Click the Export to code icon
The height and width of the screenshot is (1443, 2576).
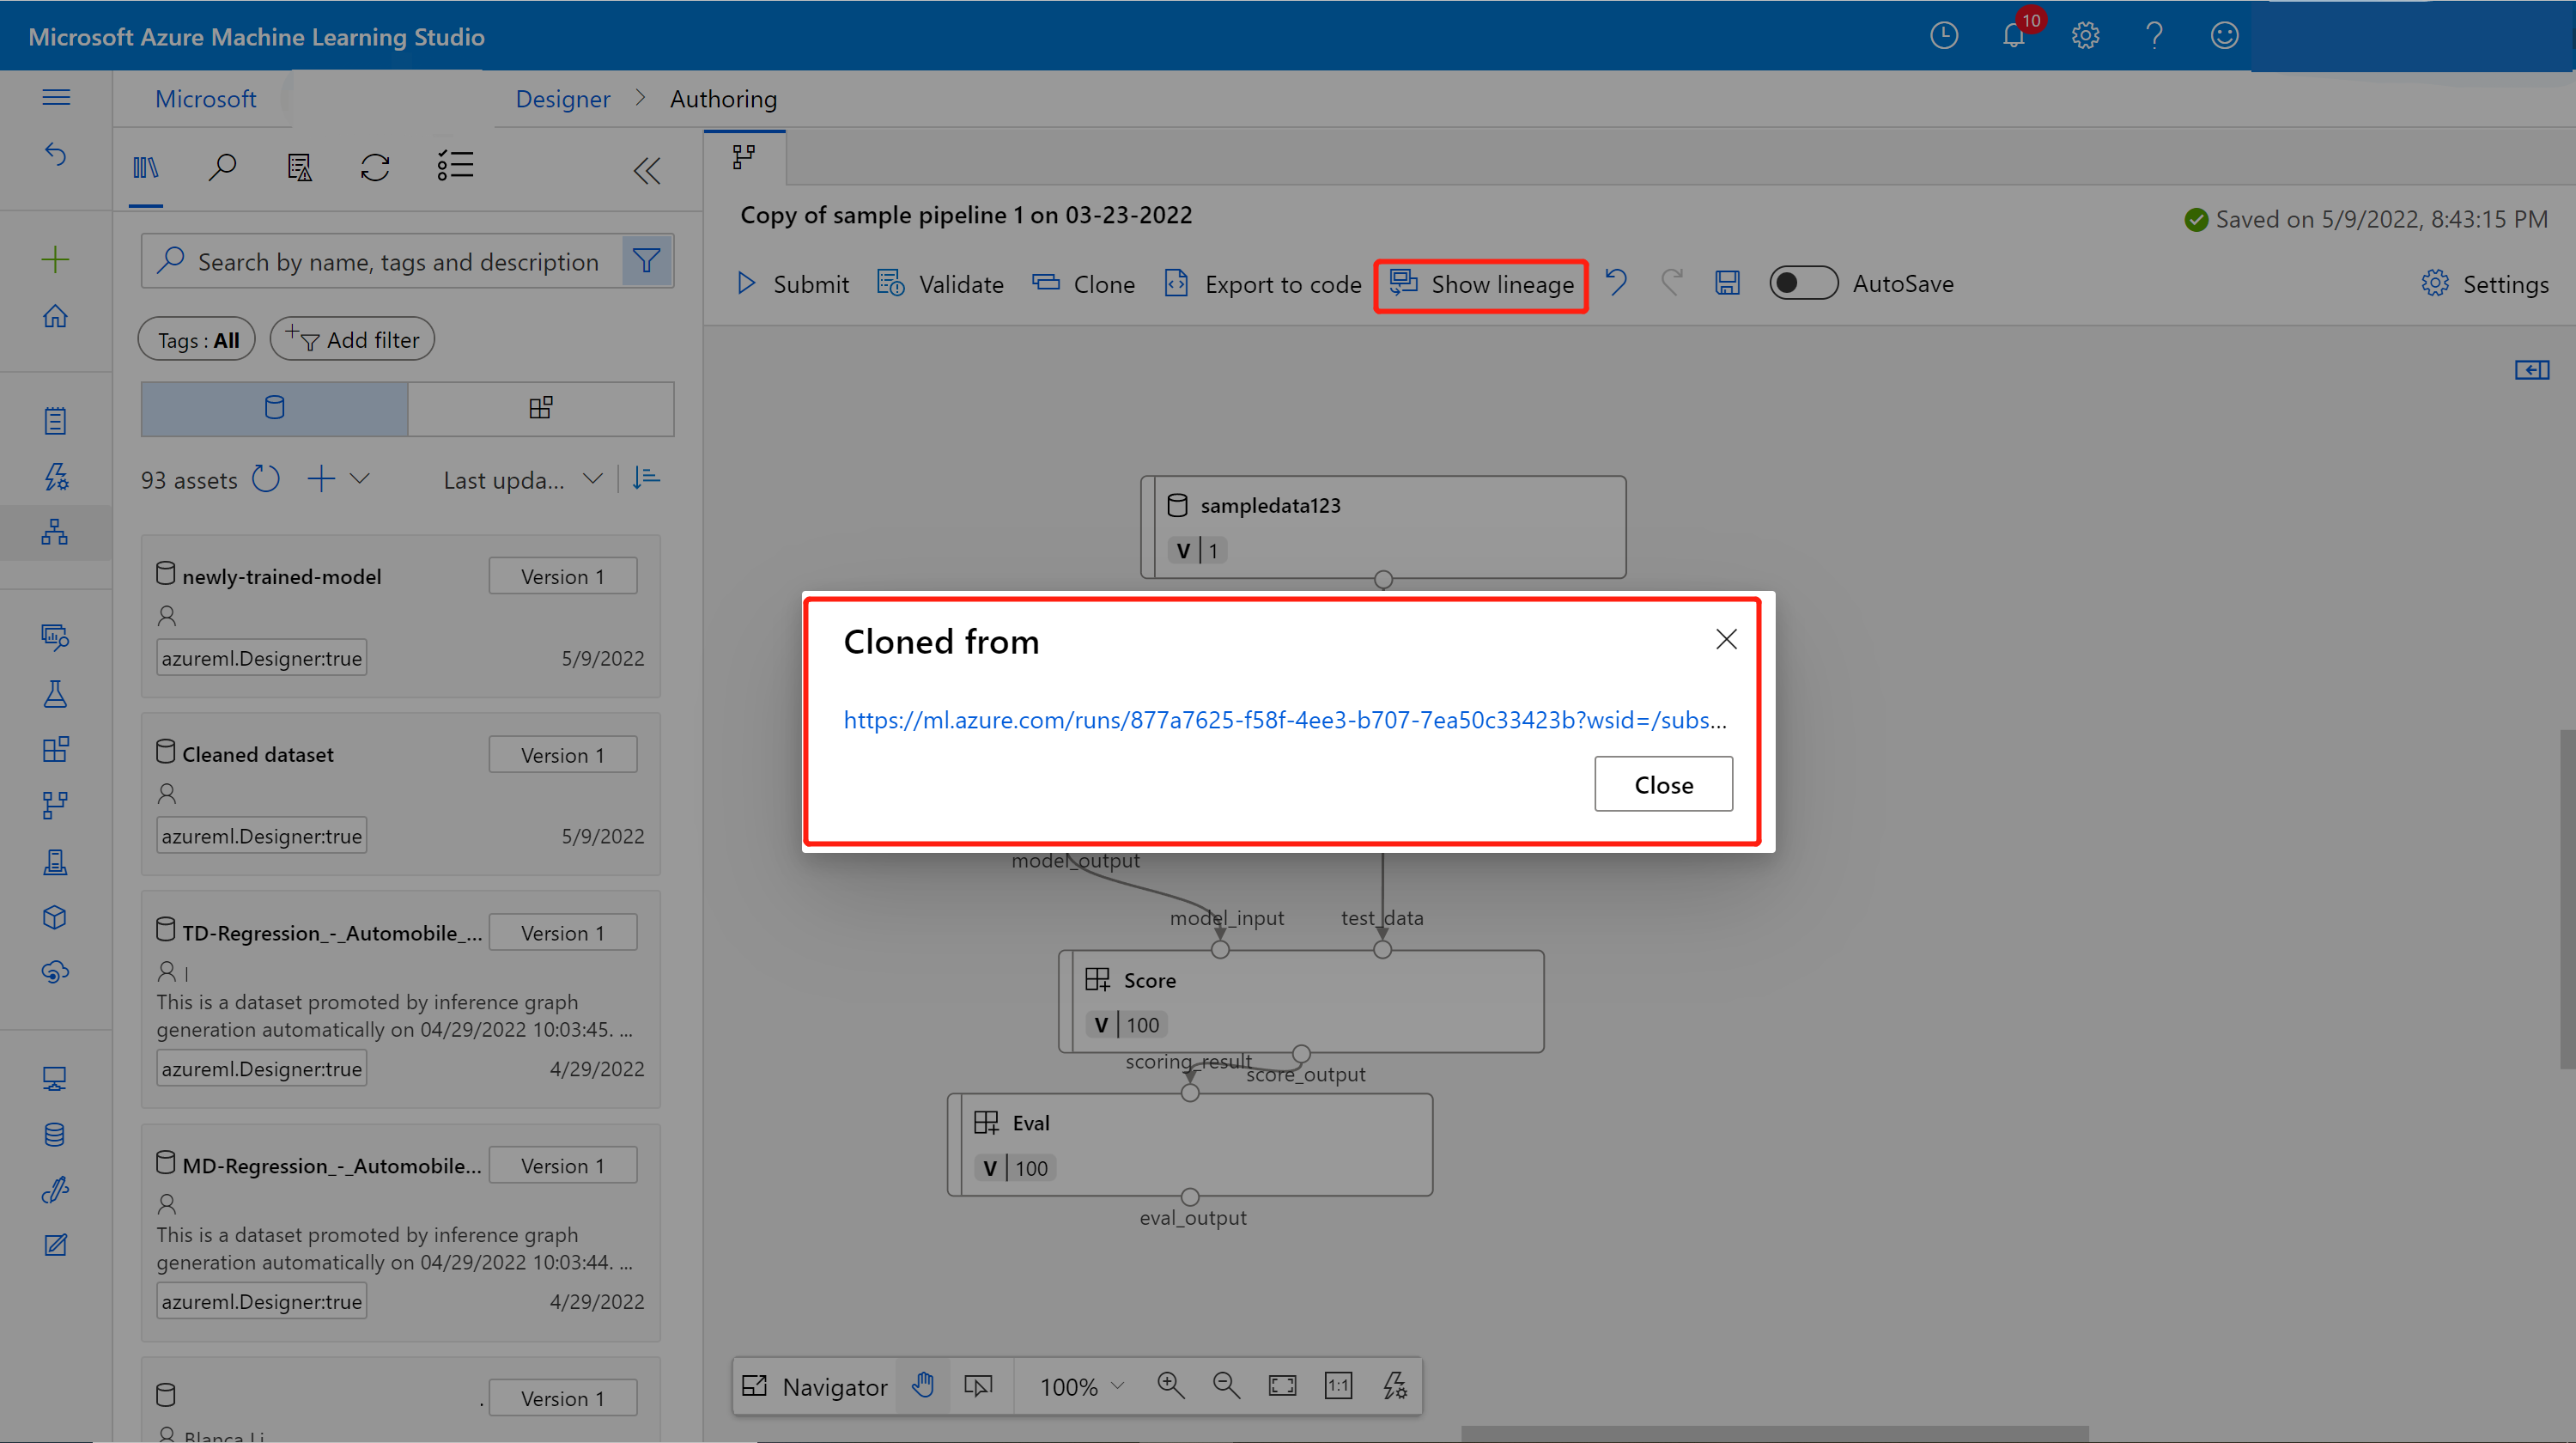1176,284
